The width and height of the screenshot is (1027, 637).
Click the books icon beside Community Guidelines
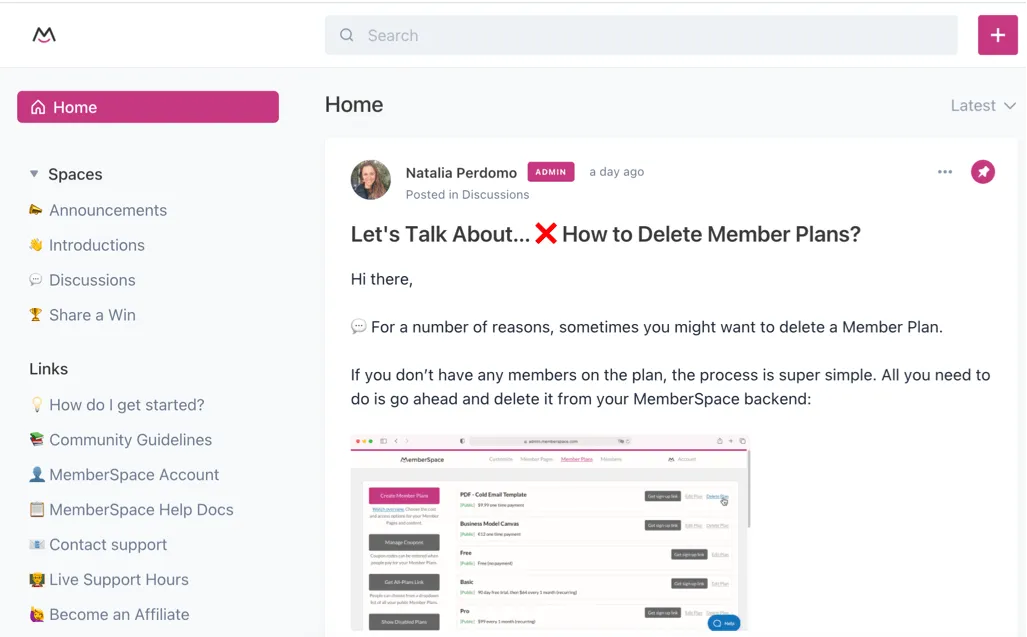tap(37, 439)
